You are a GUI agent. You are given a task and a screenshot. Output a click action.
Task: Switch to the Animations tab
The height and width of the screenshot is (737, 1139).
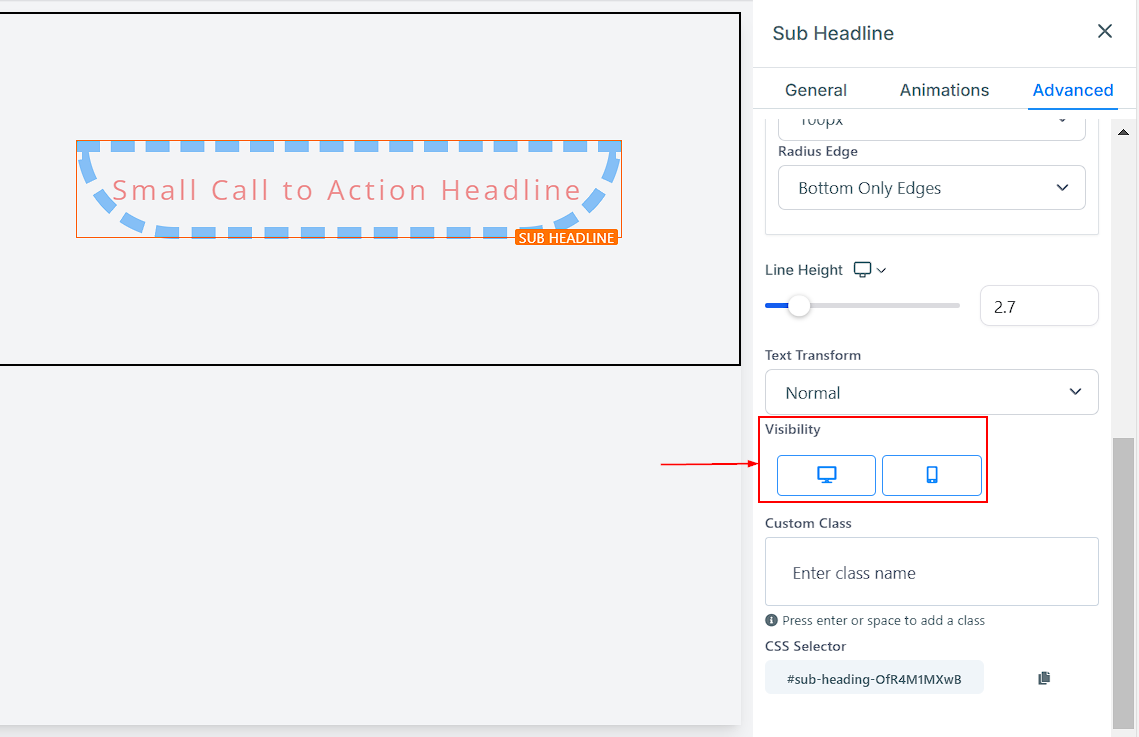(x=944, y=90)
